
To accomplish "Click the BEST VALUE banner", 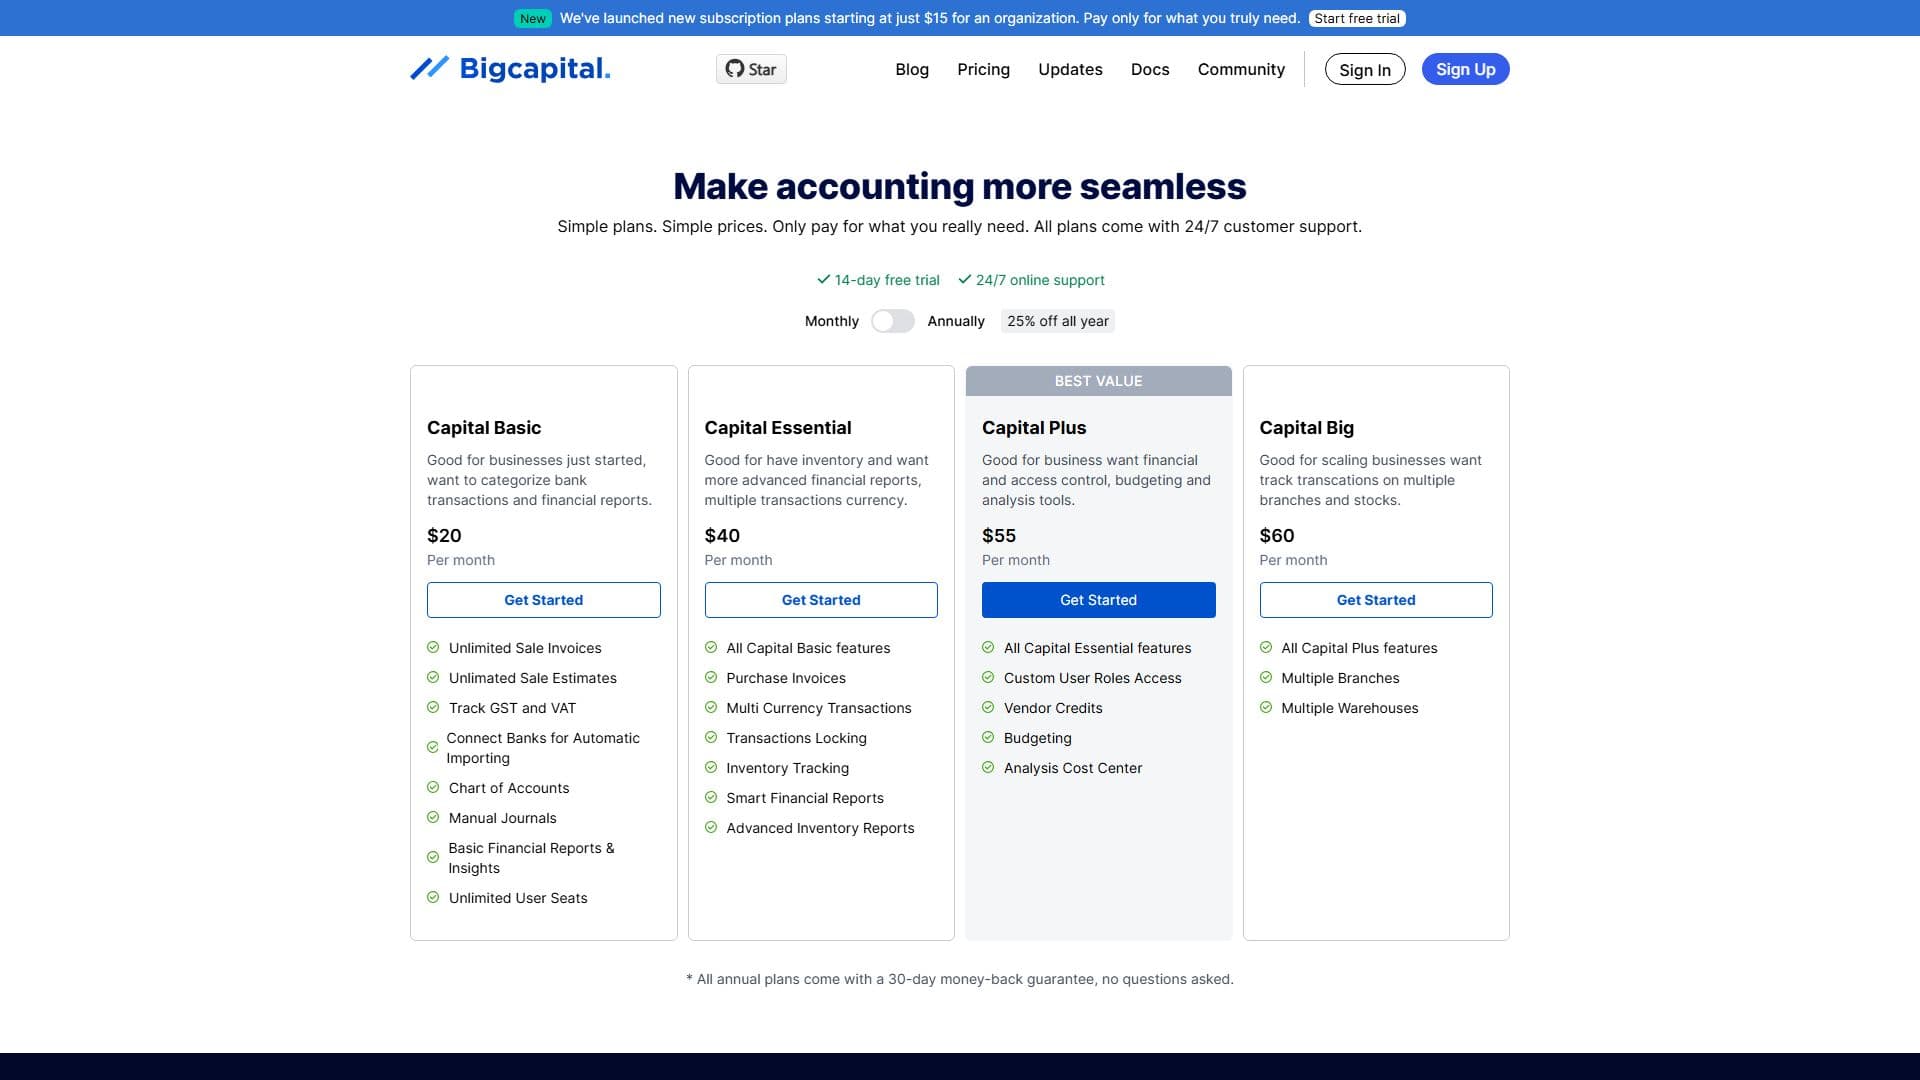I will click(1098, 381).
